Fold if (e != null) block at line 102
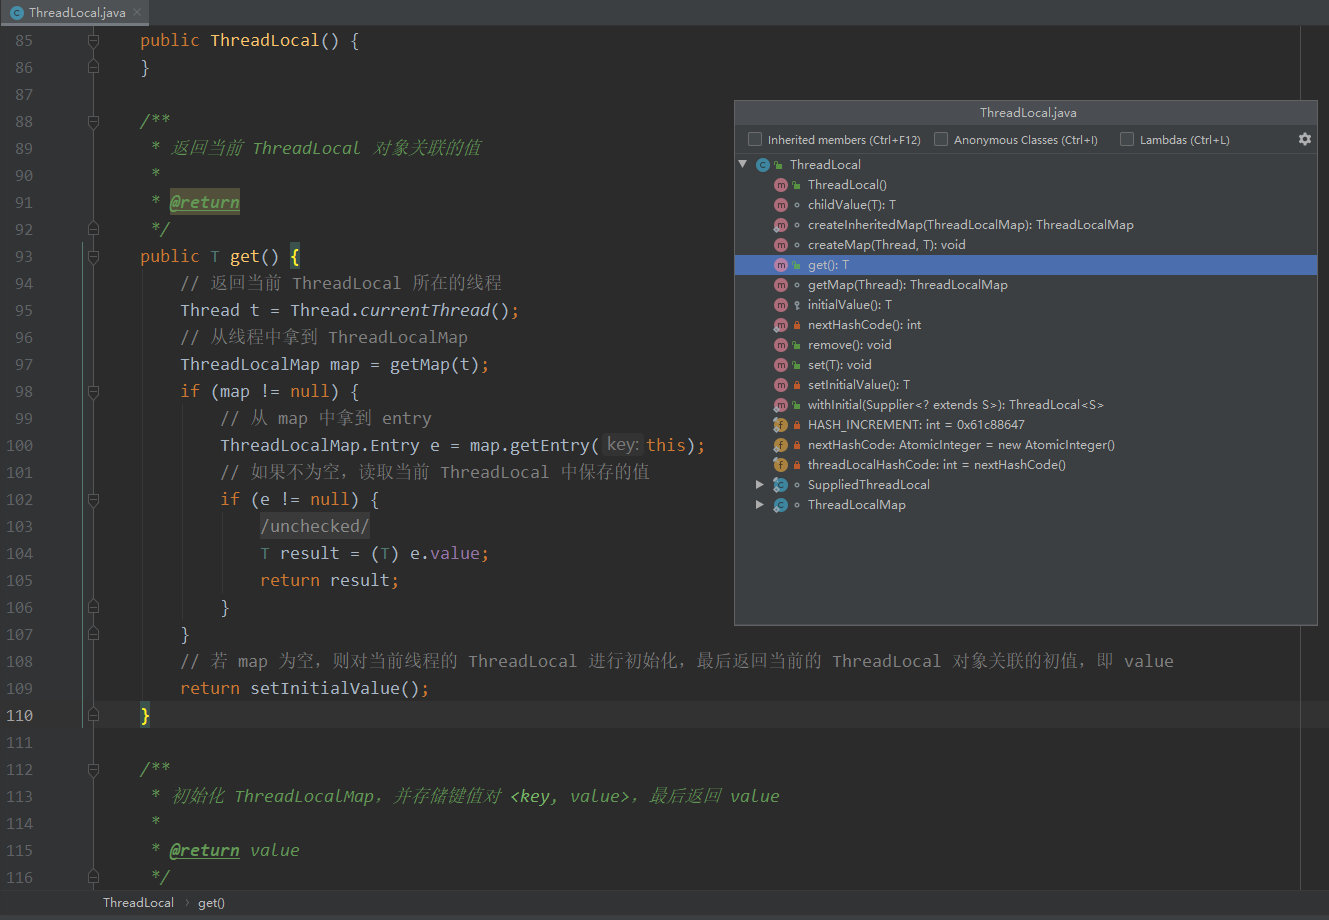Image resolution: width=1329 pixels, height=920 pixels. tap(93, 499)
